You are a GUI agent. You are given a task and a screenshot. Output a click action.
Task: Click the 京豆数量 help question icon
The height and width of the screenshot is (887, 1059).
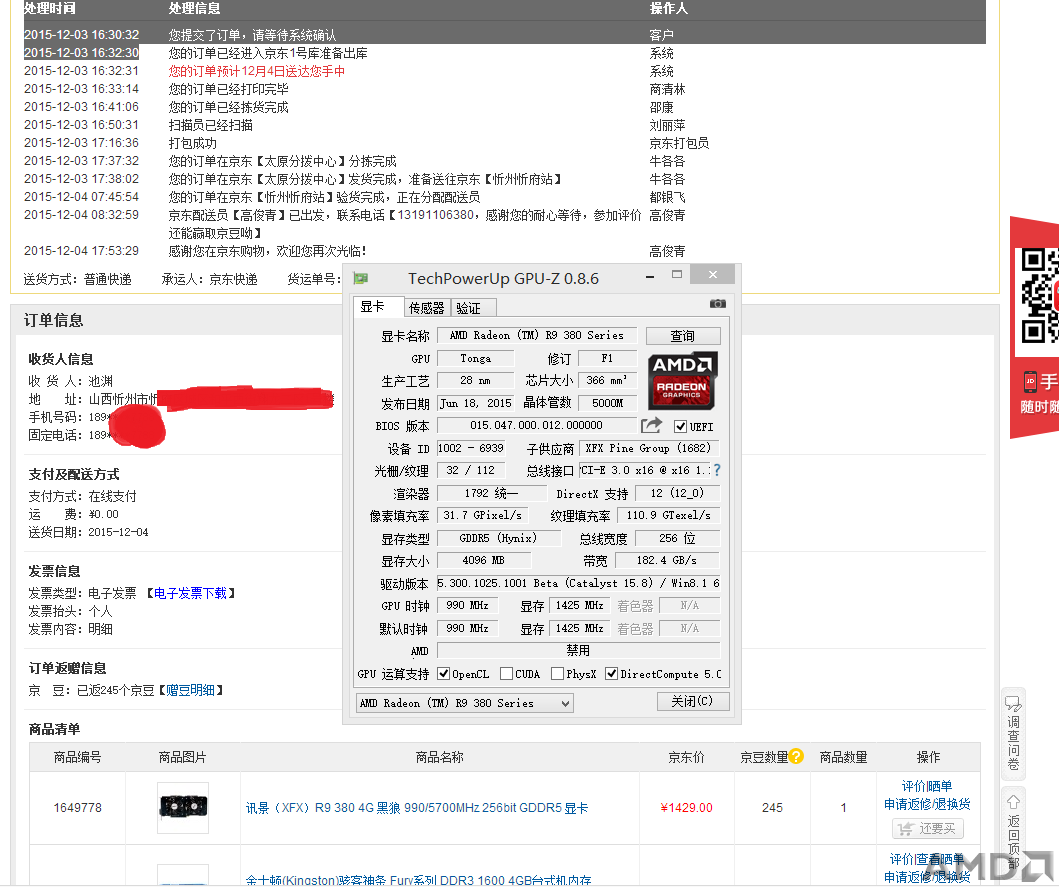click(x=796, y=756)
